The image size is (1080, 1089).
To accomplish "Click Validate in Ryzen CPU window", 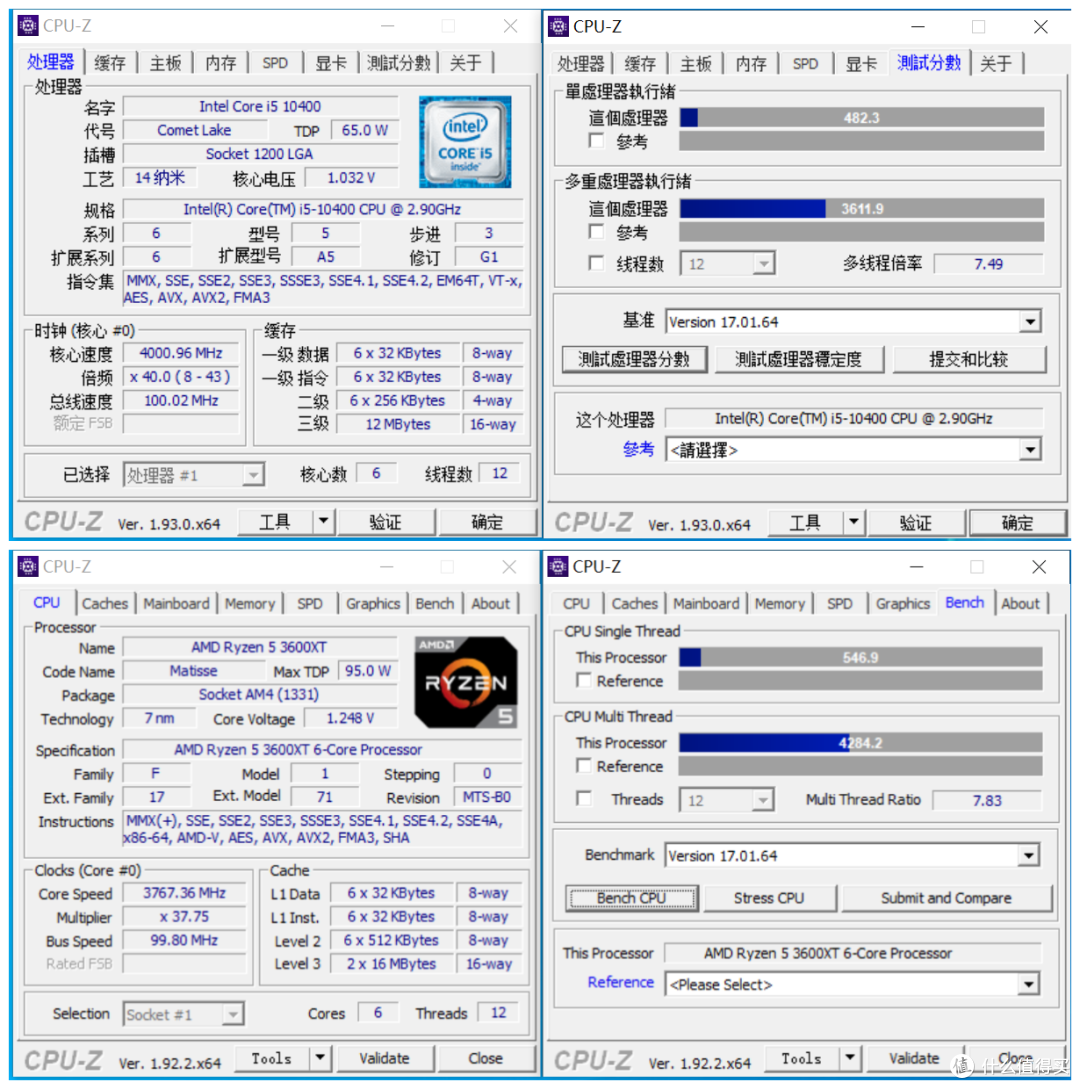I will (x=384, y=1058).
